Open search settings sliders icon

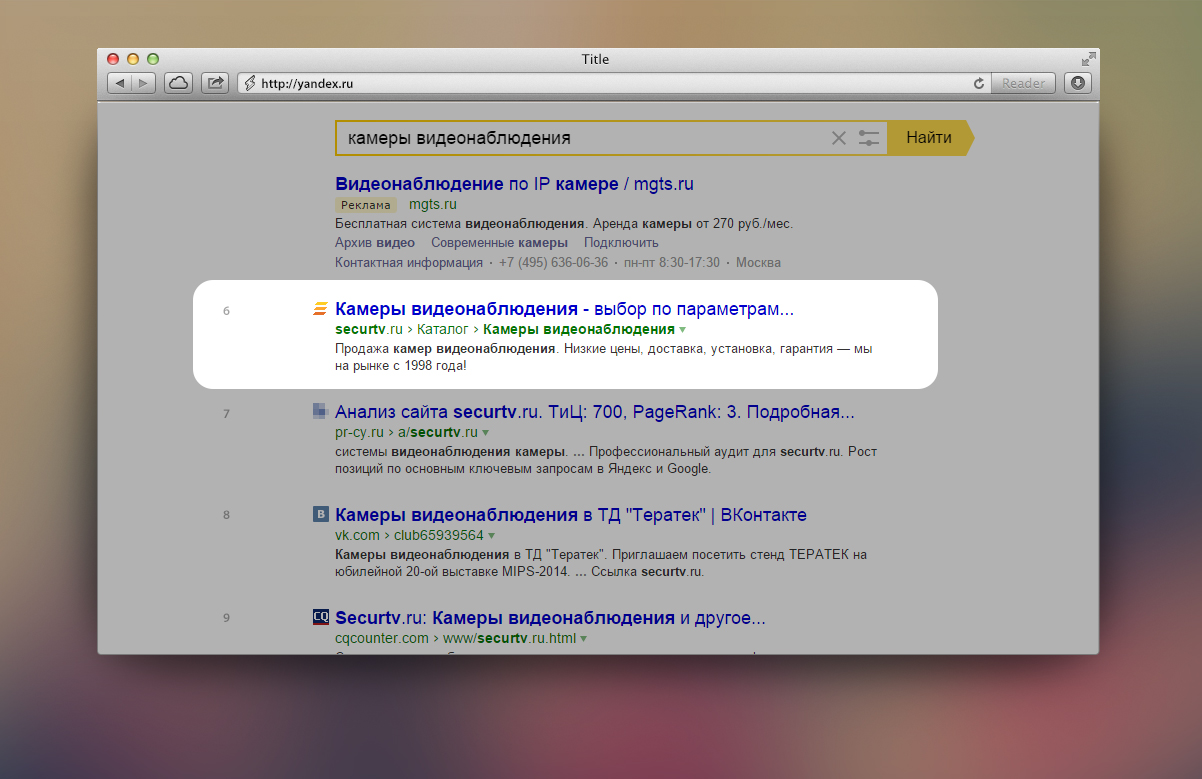coord(869,138)
